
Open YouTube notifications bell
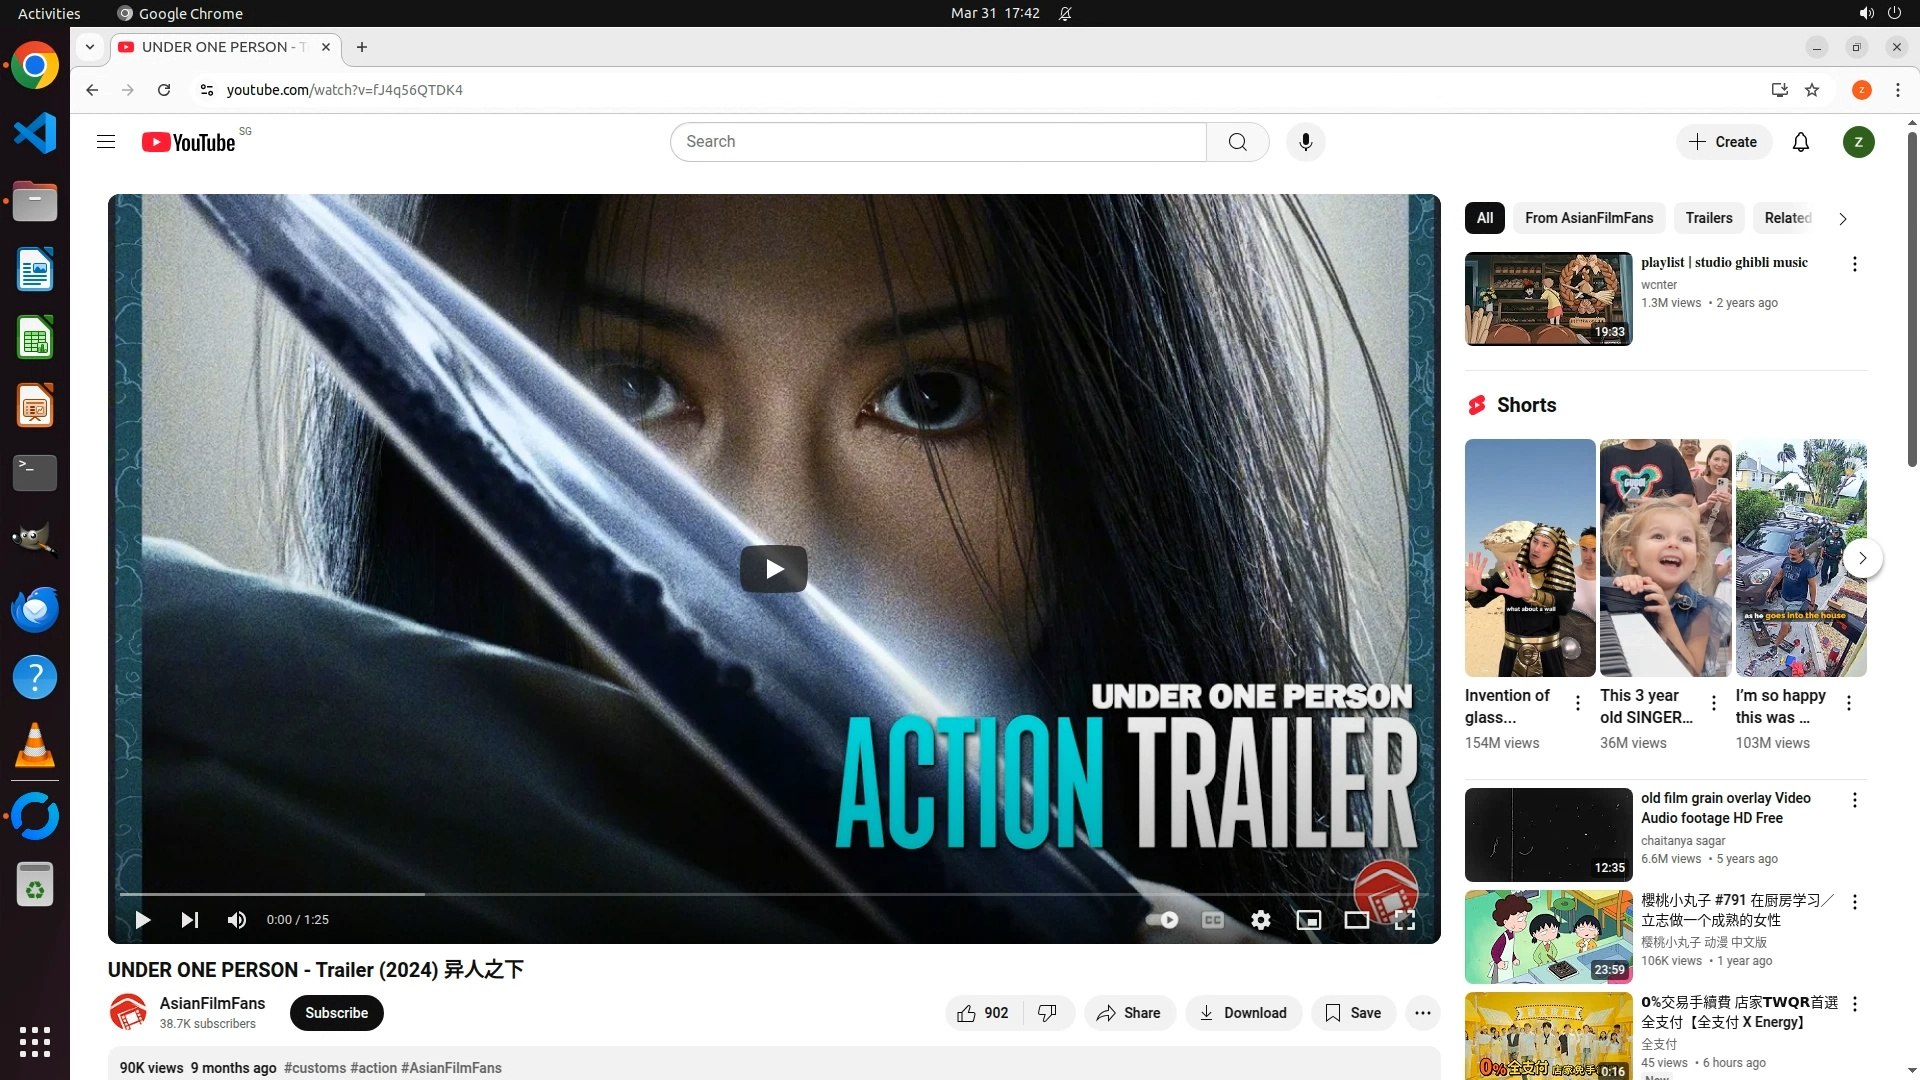click(1800, 142)
